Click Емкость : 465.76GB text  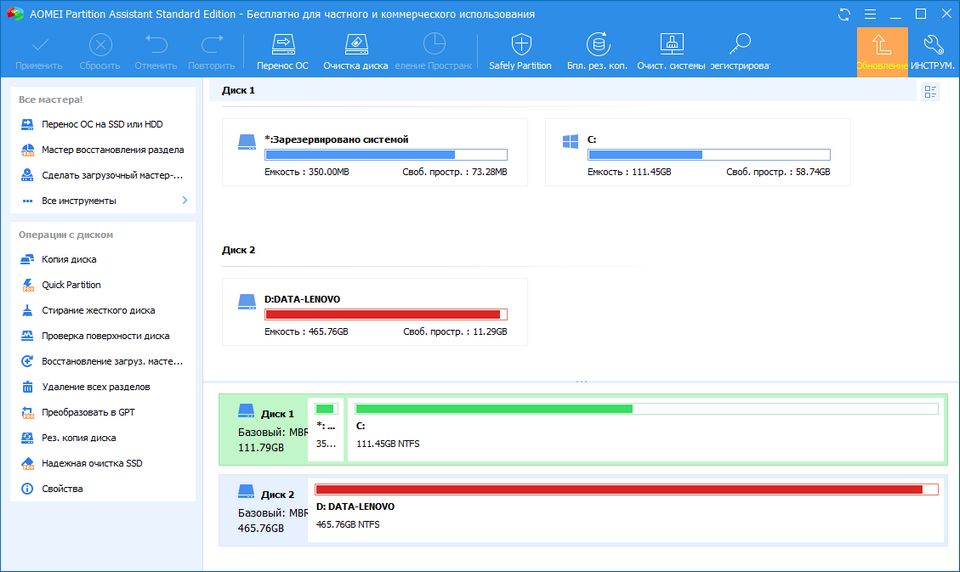click(x=306, y=332)
